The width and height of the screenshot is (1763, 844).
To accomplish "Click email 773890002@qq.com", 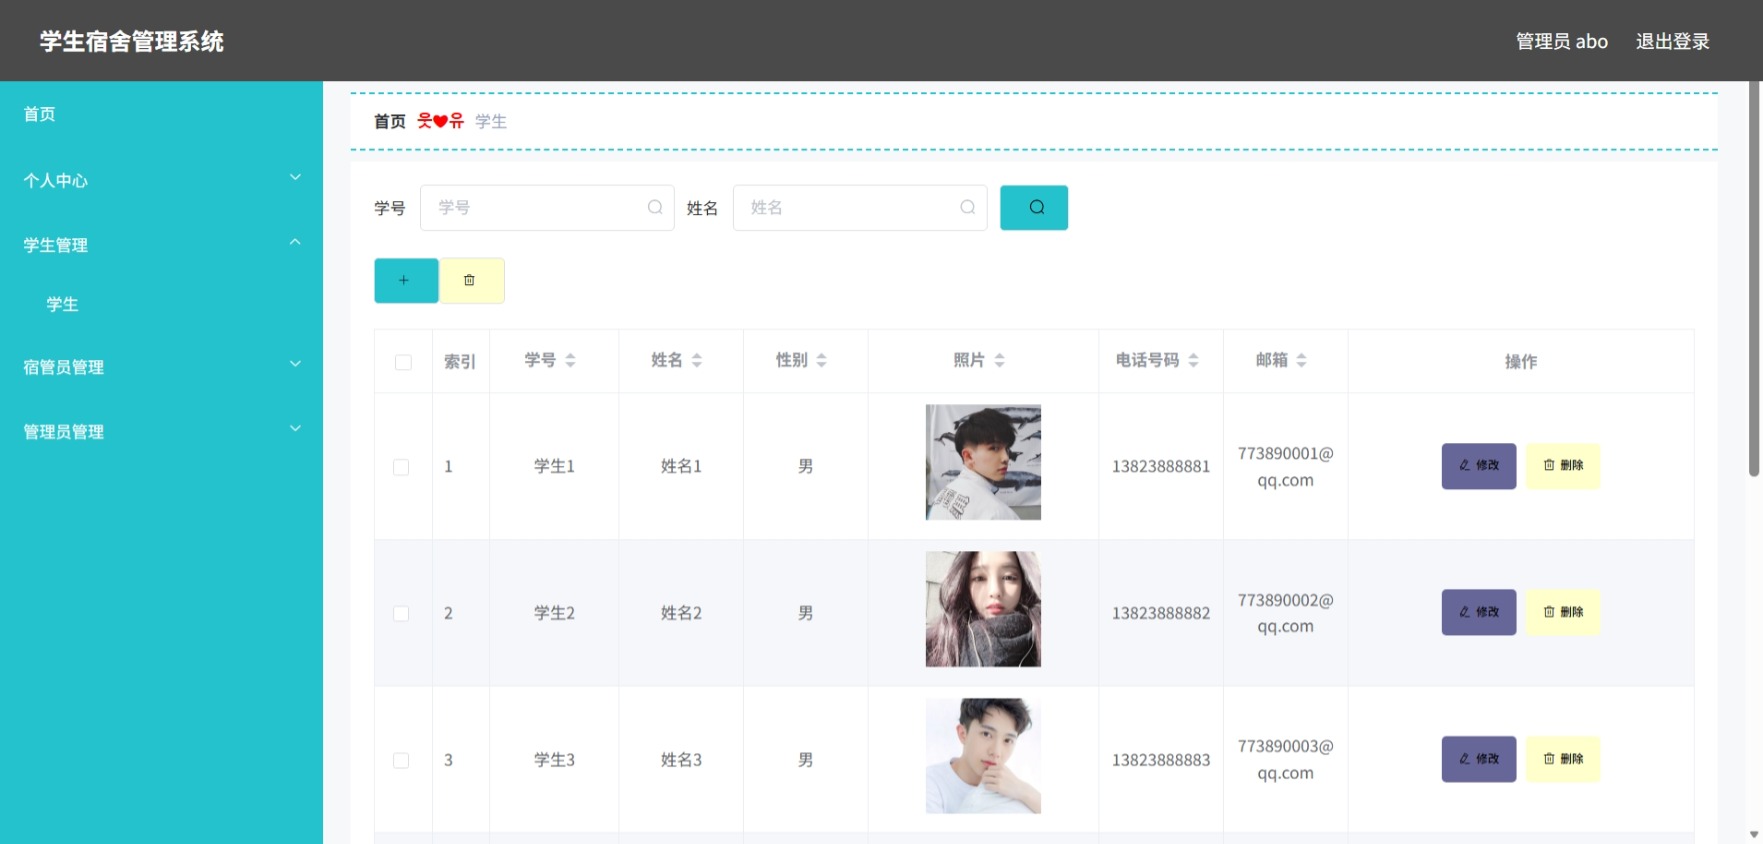I will (1285, 613).
